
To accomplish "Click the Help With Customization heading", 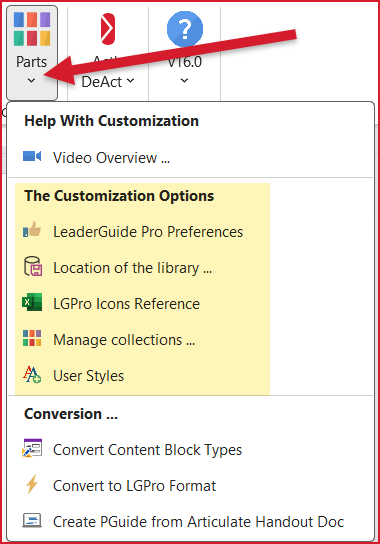I will pyautogui.click(x=111, y=121).
